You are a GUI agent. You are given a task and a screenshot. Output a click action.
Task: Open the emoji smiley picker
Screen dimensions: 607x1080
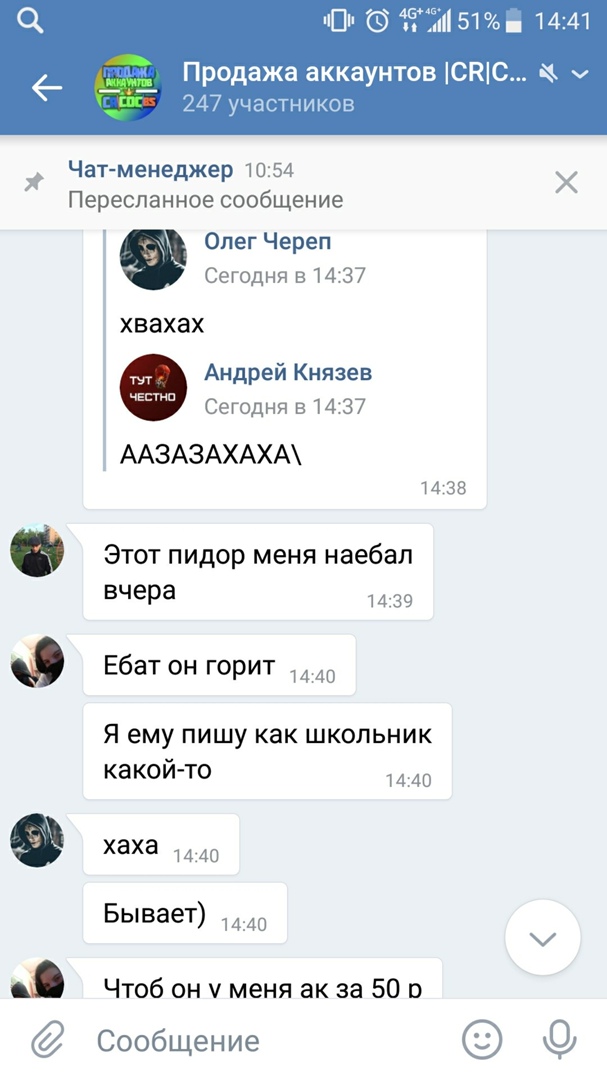(482, 1040)
